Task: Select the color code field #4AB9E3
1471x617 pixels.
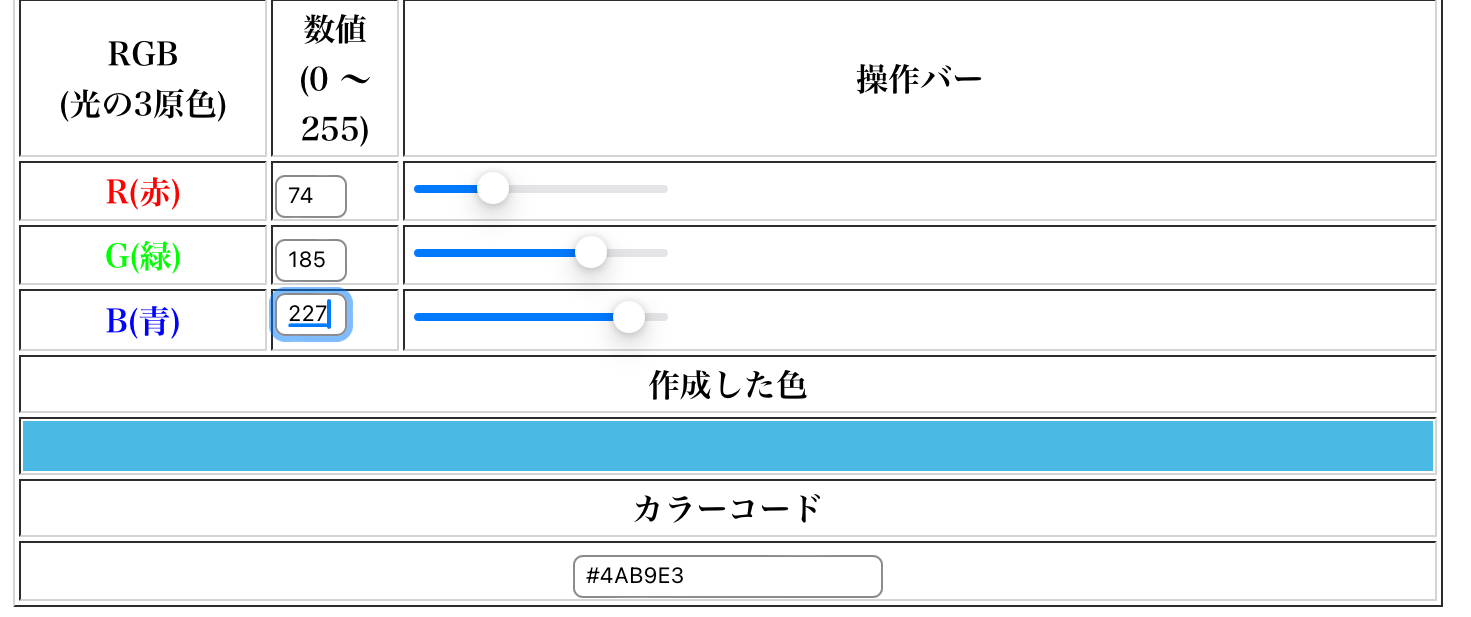Action: pos(727,577)
